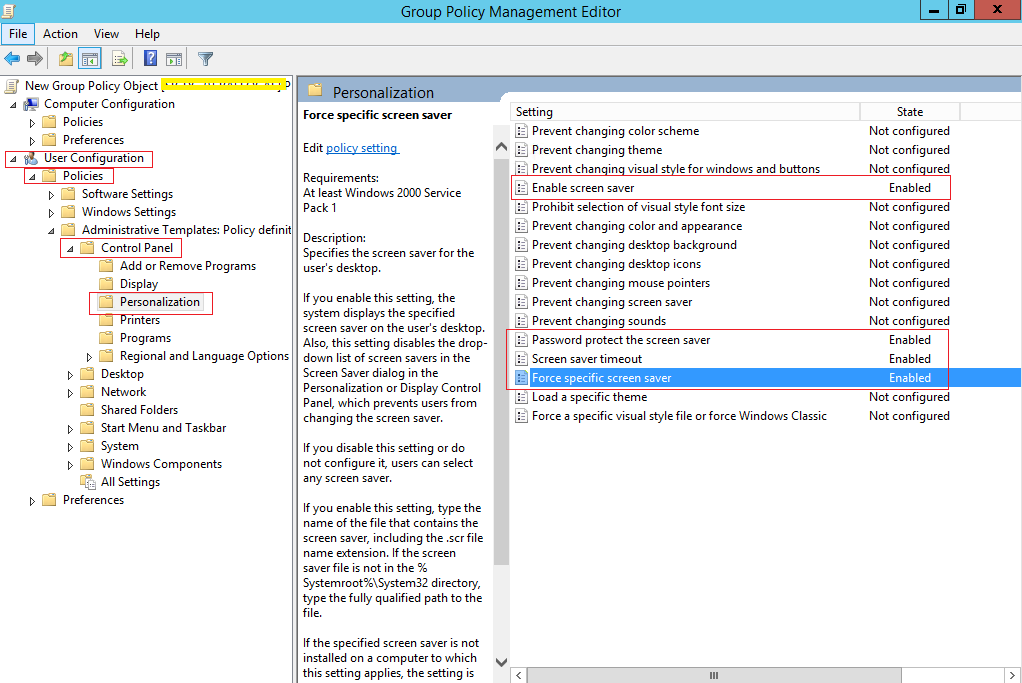Select 'Prevent changing desktop background' setting

click(634, 245)
